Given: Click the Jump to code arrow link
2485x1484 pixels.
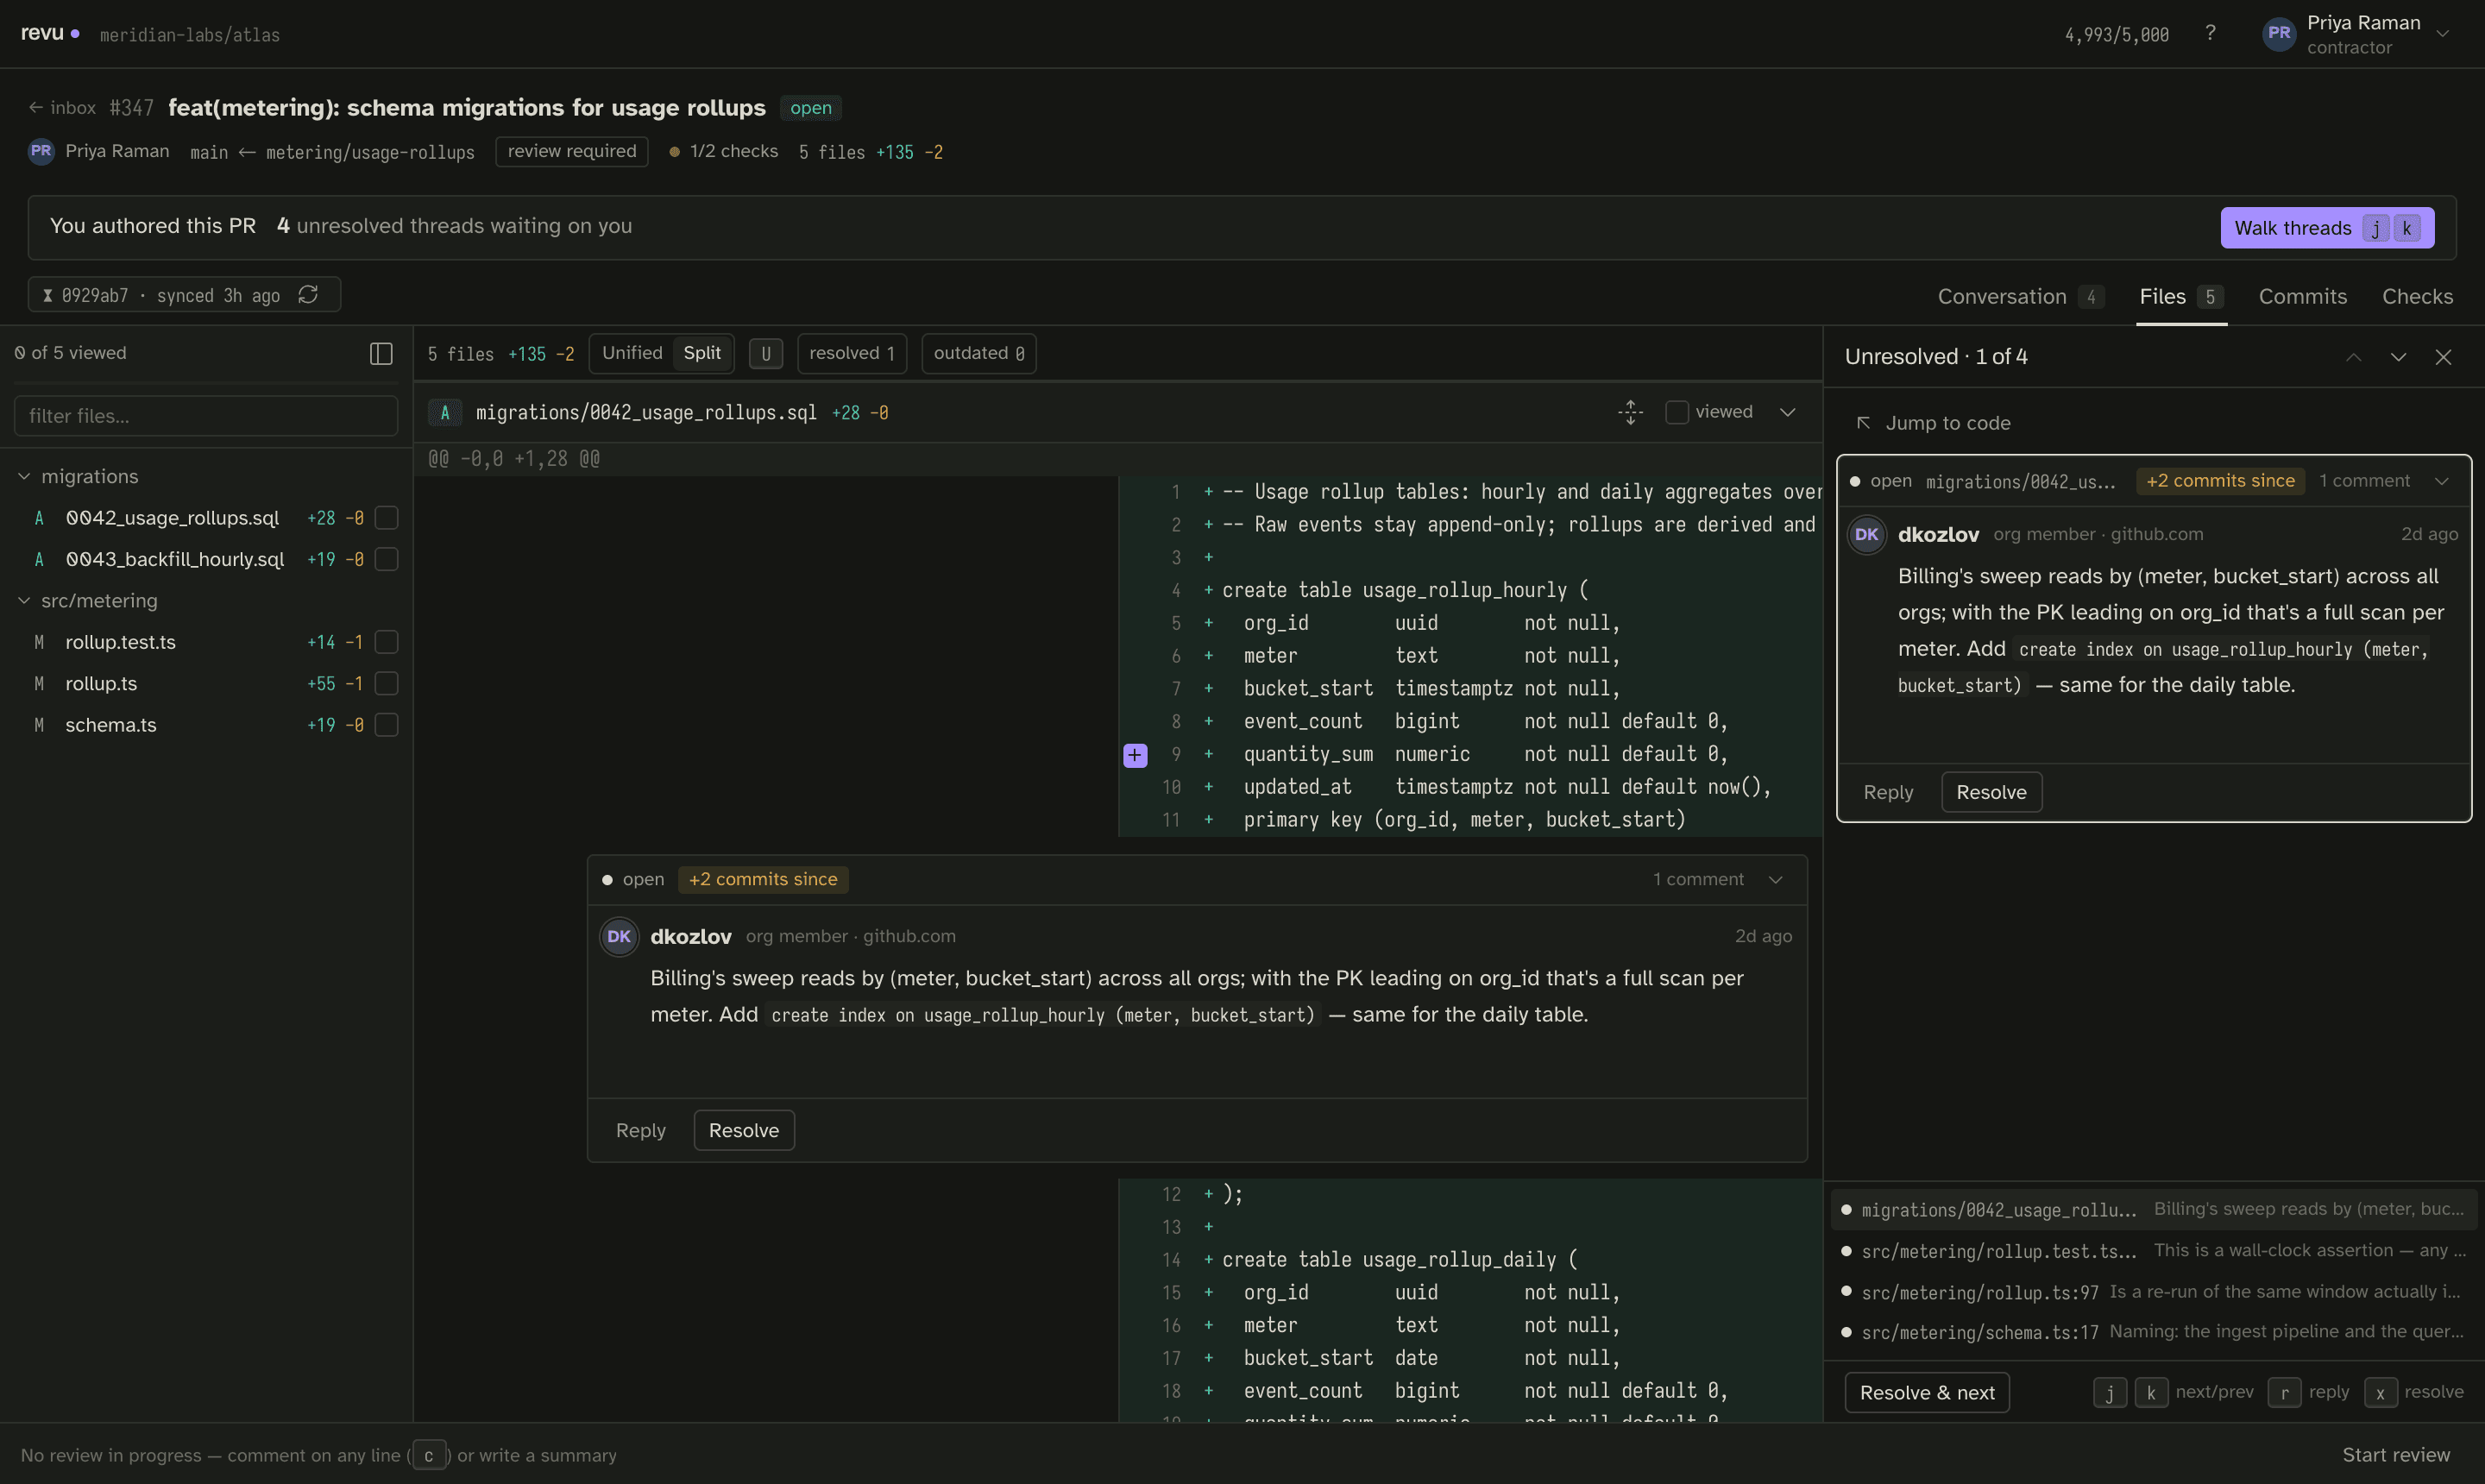Looking at the screenshot, I should pos(1933,423).
